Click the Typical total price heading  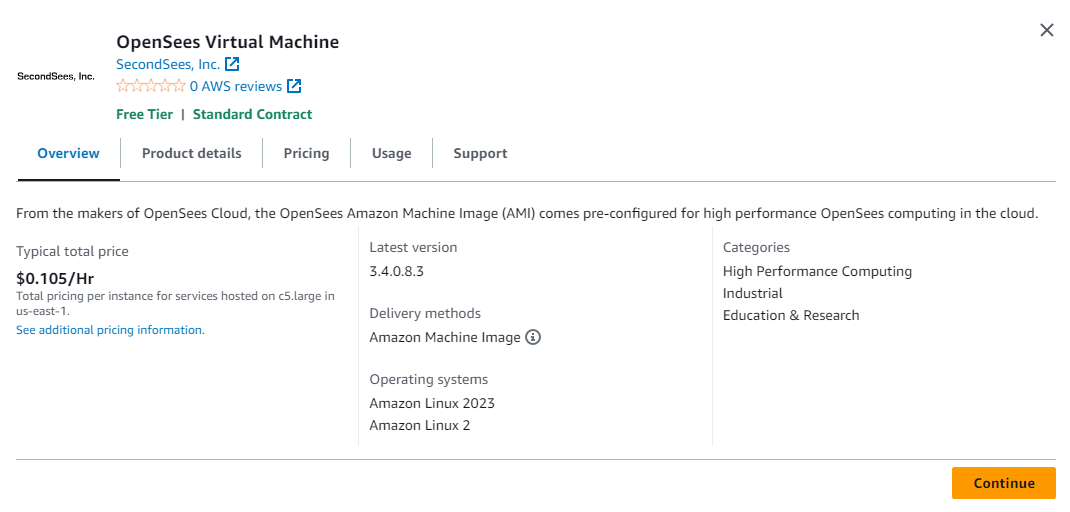tap(72, 251)
